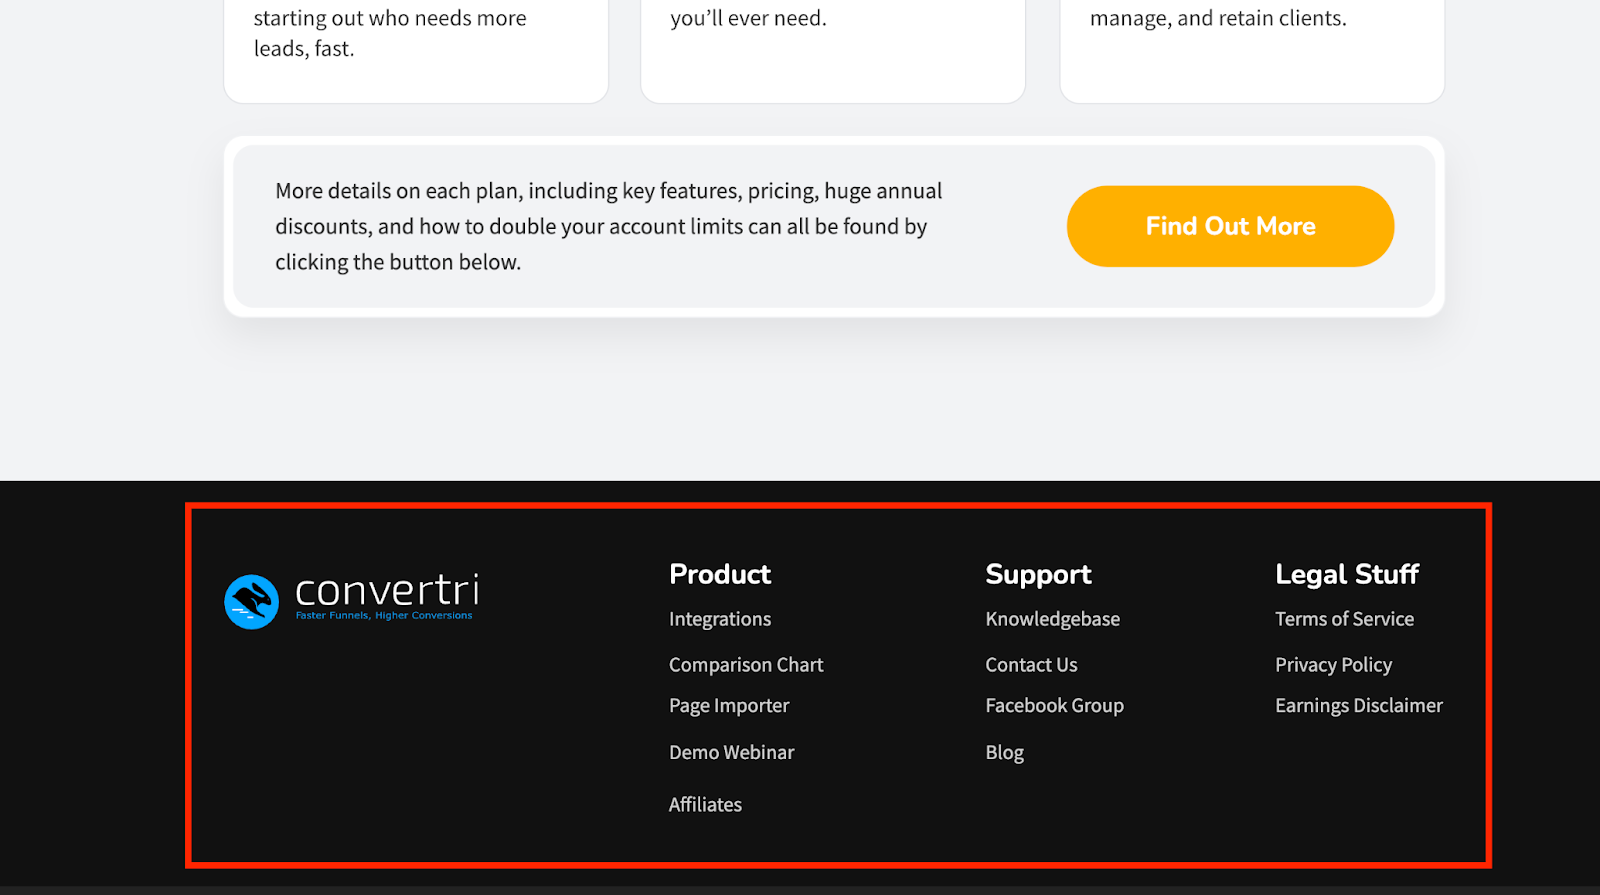Screen dimensions: 1600x895
Task: Open the Integrations footer link
Action: coord(720,619)
